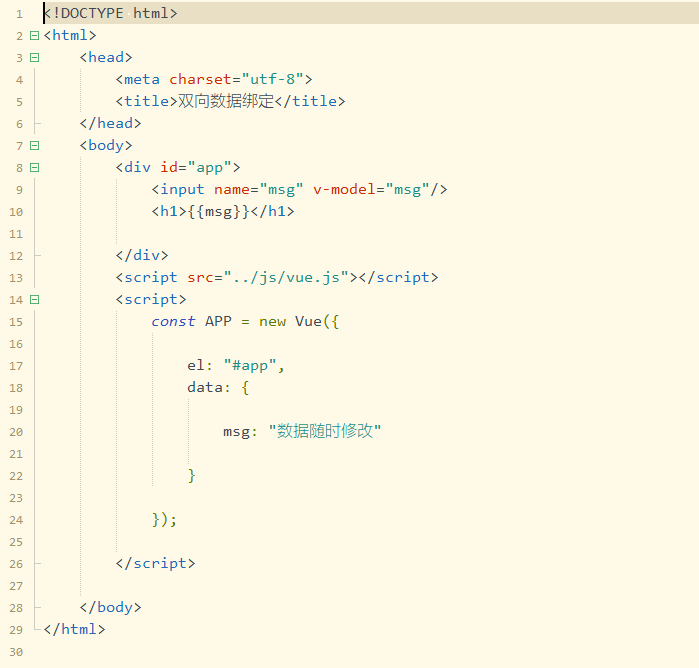Image resolution: width=699 pixels, height=668 pixels.
Task: Click the data: { line
Action: pyautogui.click(x=218, y=388)
